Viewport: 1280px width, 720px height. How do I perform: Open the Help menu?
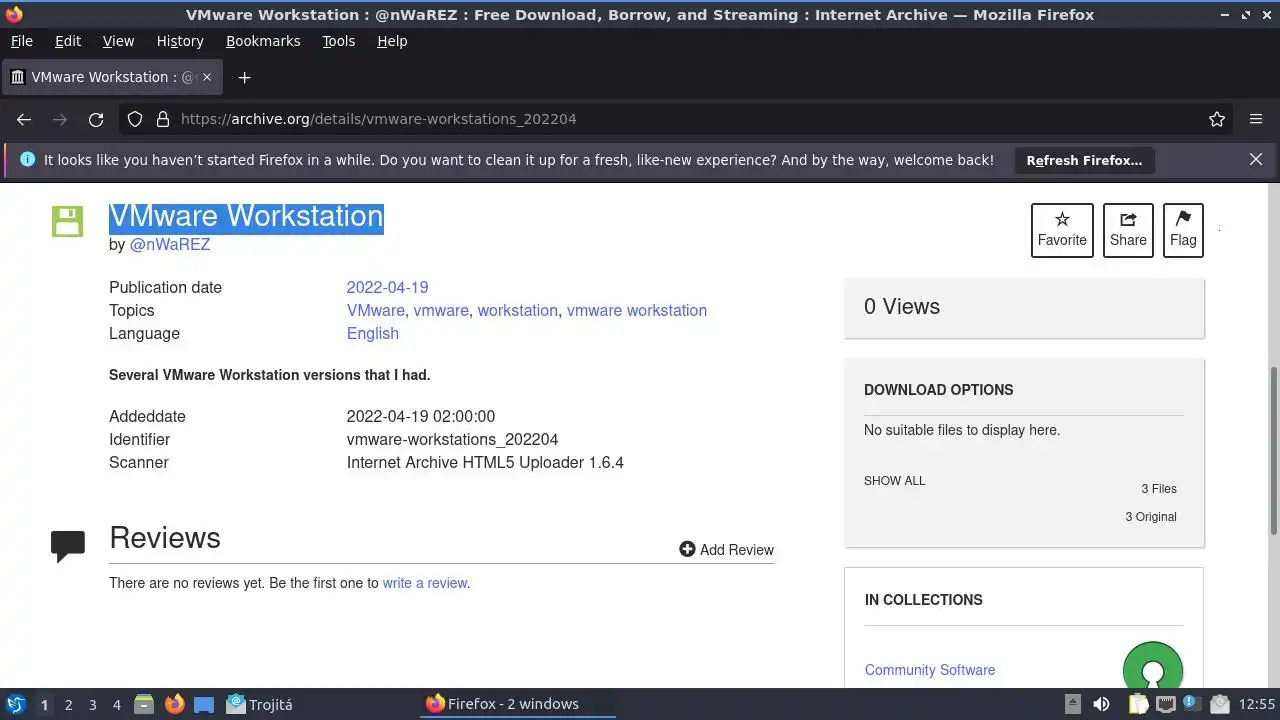pos(392,41)
